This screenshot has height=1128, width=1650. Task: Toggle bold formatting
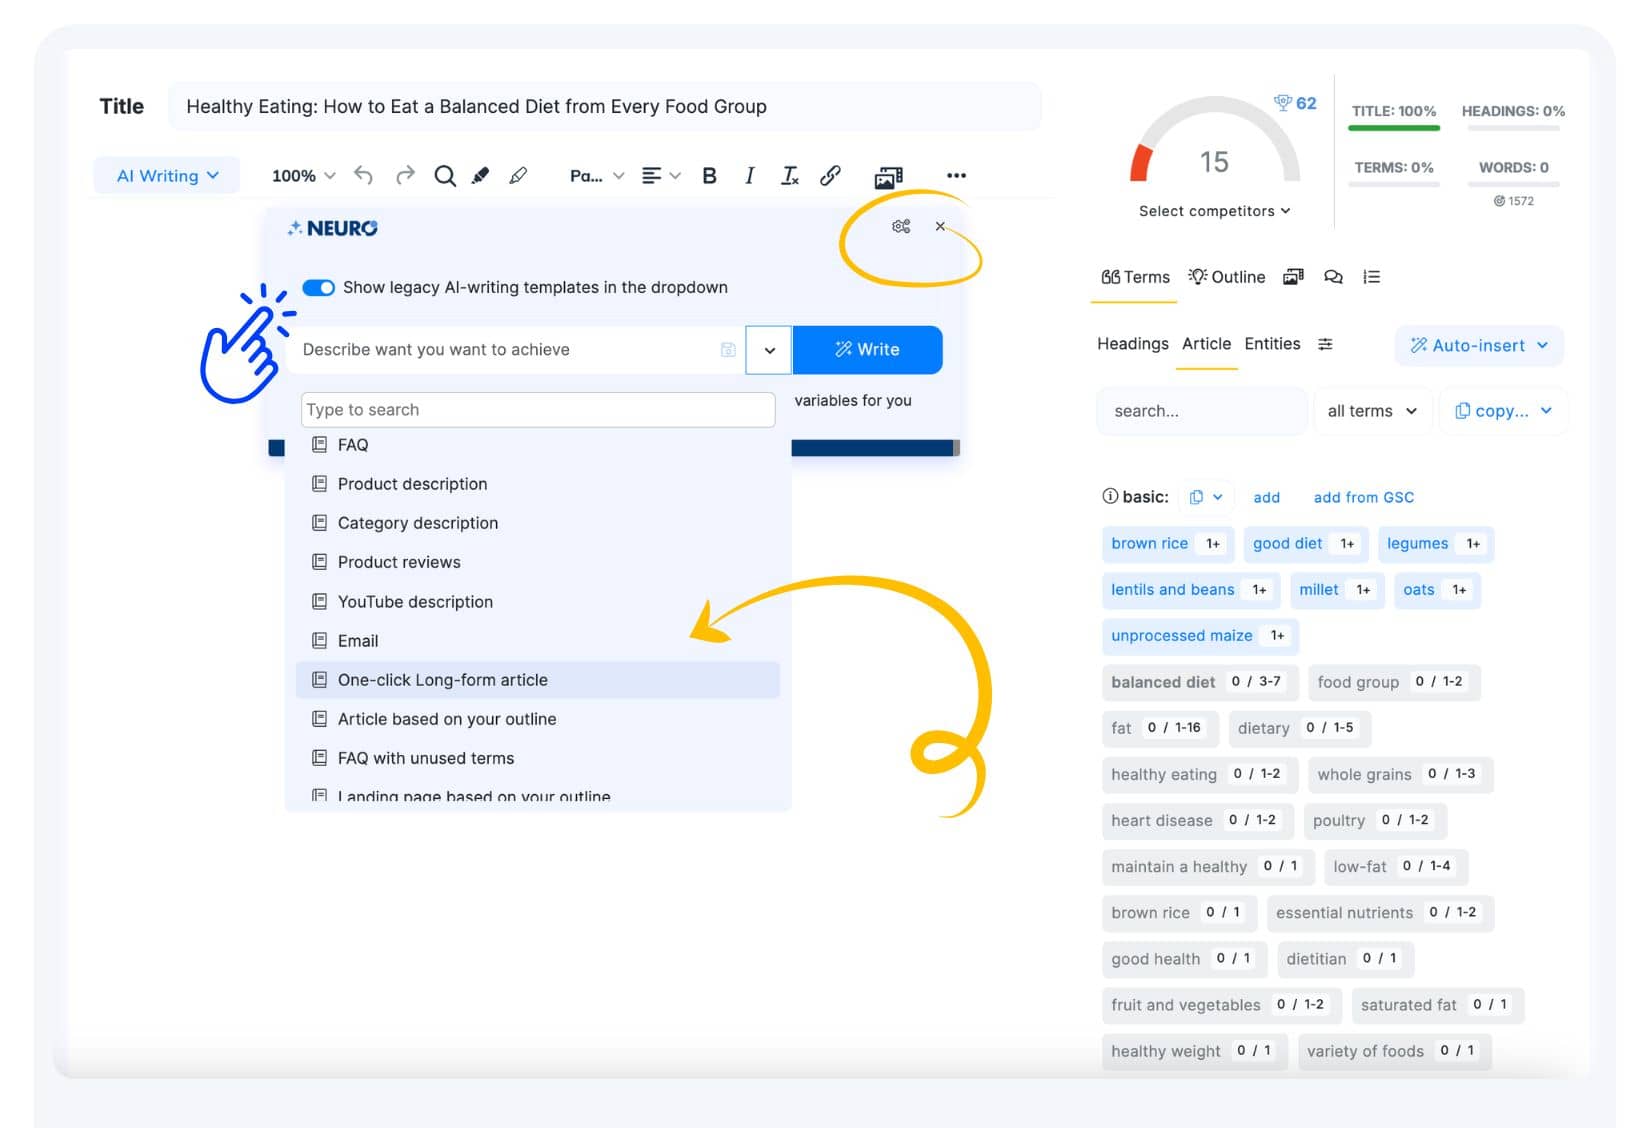click(709, 176)
